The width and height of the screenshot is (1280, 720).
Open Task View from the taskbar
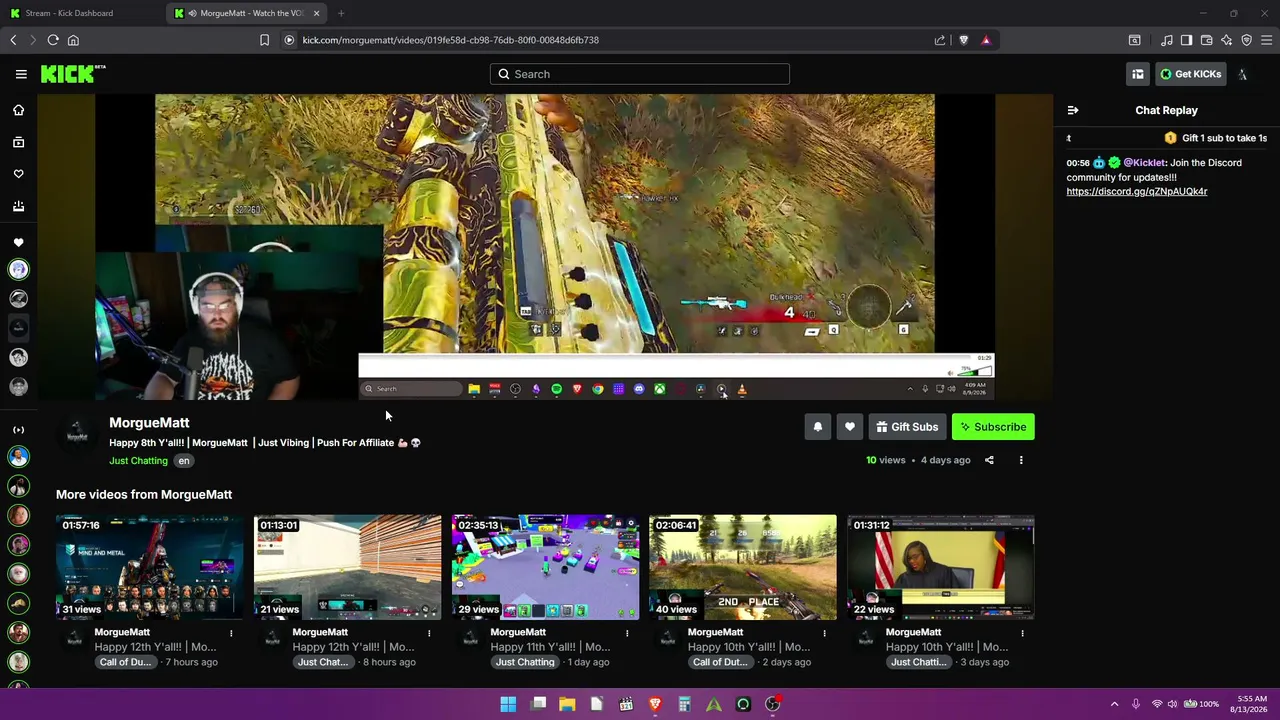[x=538, y=704]
